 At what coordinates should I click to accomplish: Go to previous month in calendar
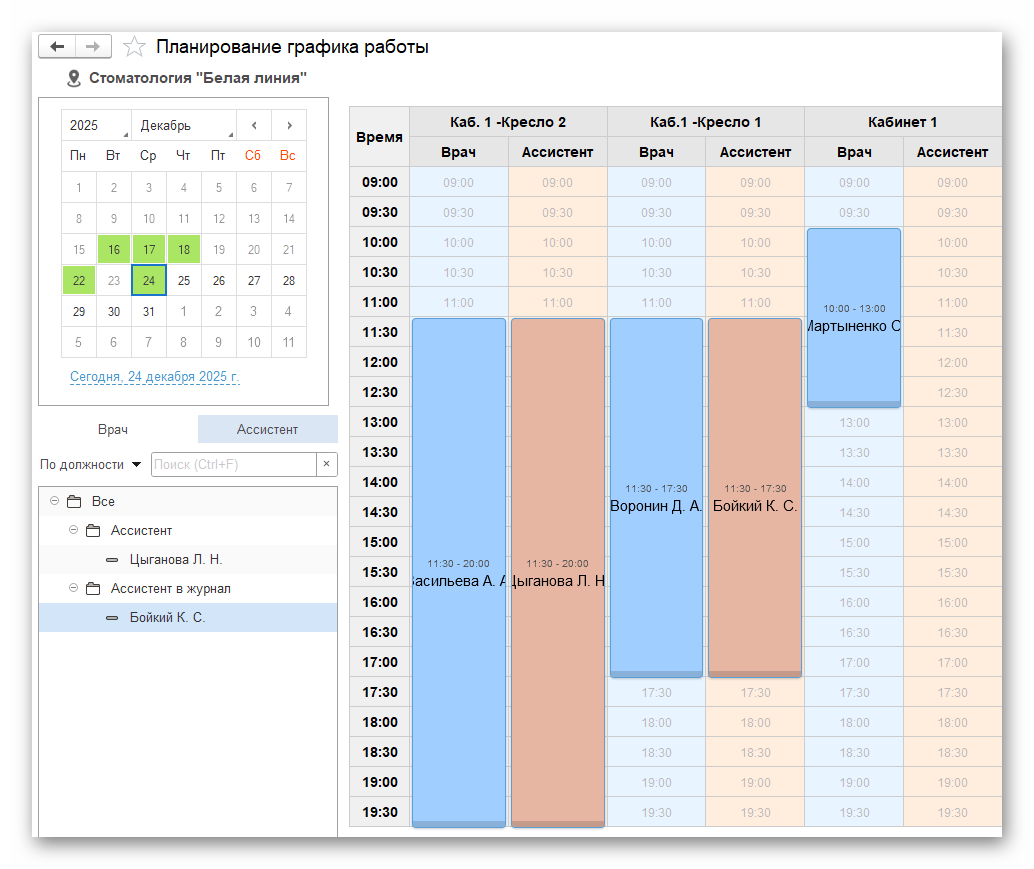click(x=254, y=125)
